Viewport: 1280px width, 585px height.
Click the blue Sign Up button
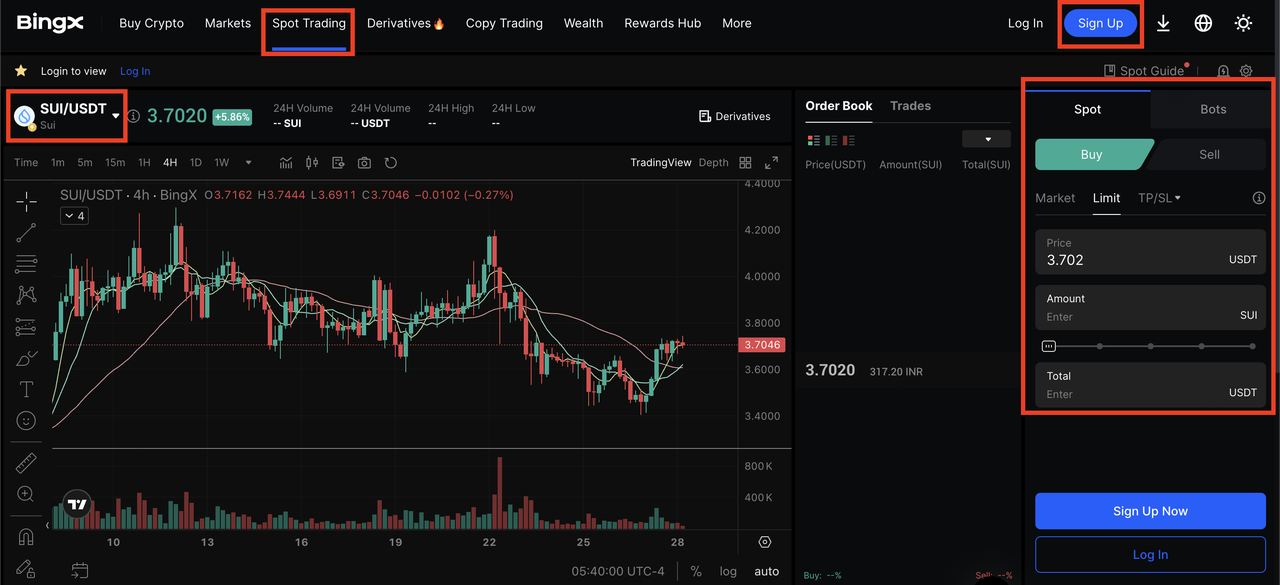(1101, 23)
